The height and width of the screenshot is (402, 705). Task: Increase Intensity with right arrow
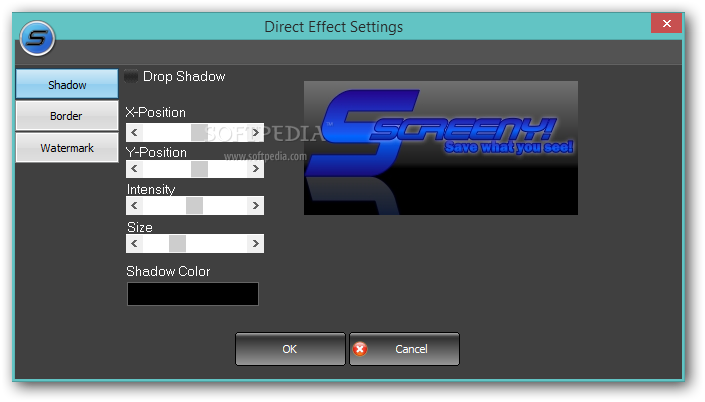tap(255, 205)
